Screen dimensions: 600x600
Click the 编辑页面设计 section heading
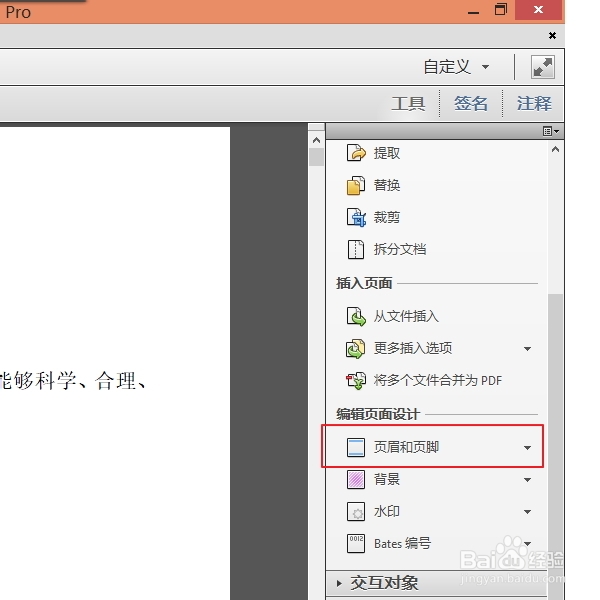click(x=378, y=414)
